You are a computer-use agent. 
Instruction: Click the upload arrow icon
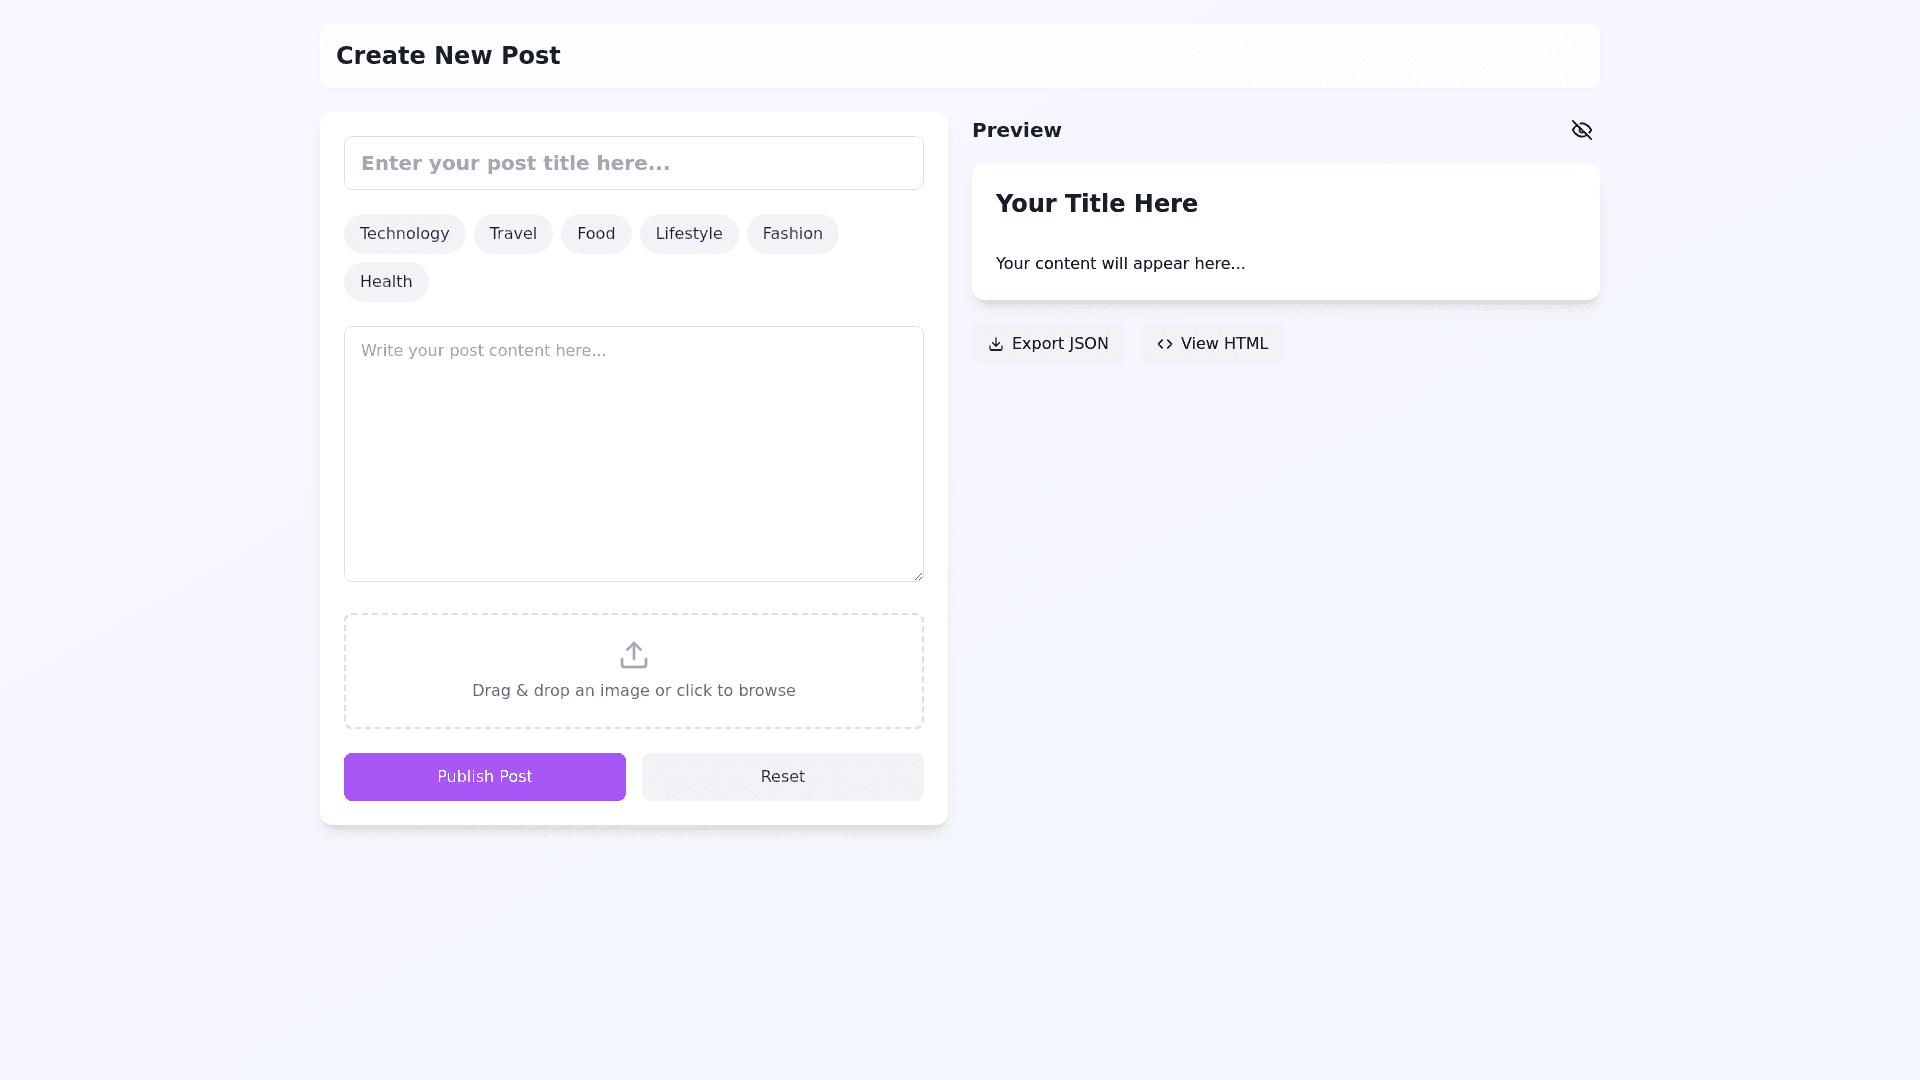(633, 655)
